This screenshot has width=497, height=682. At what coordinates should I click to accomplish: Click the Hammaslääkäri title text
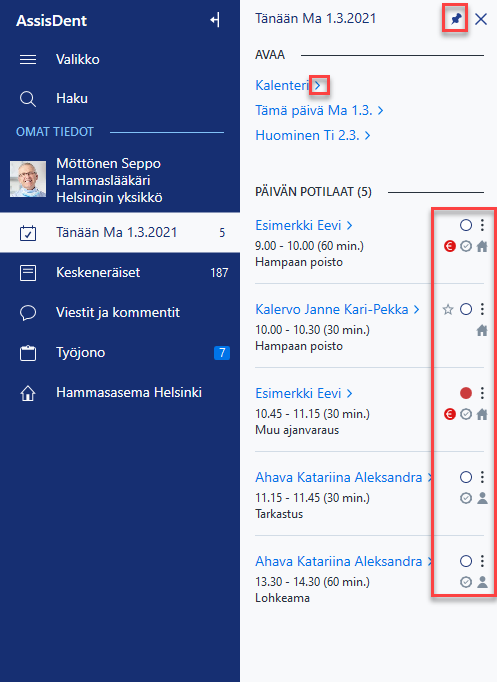[x=103, y=180]
